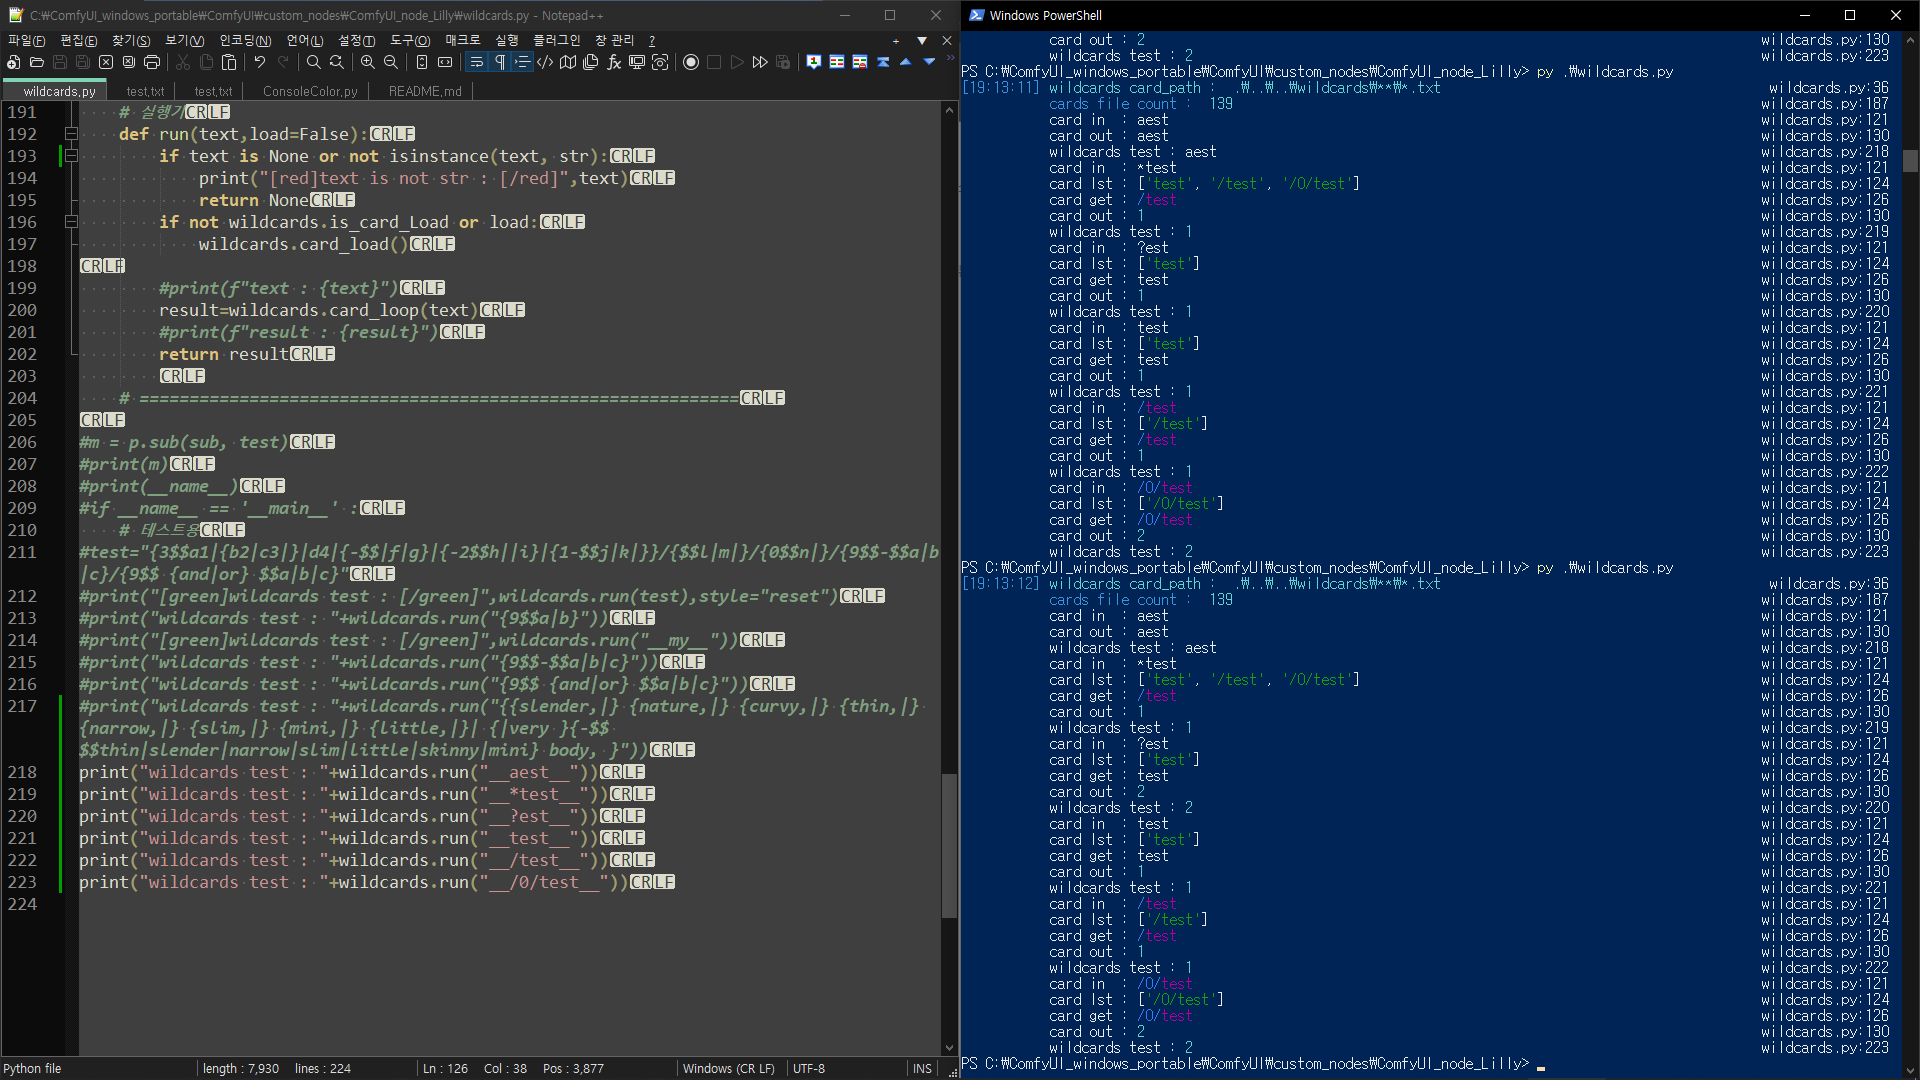Collapse fold marker on line 196
1920x1080 pixels.
click(71, 222)
